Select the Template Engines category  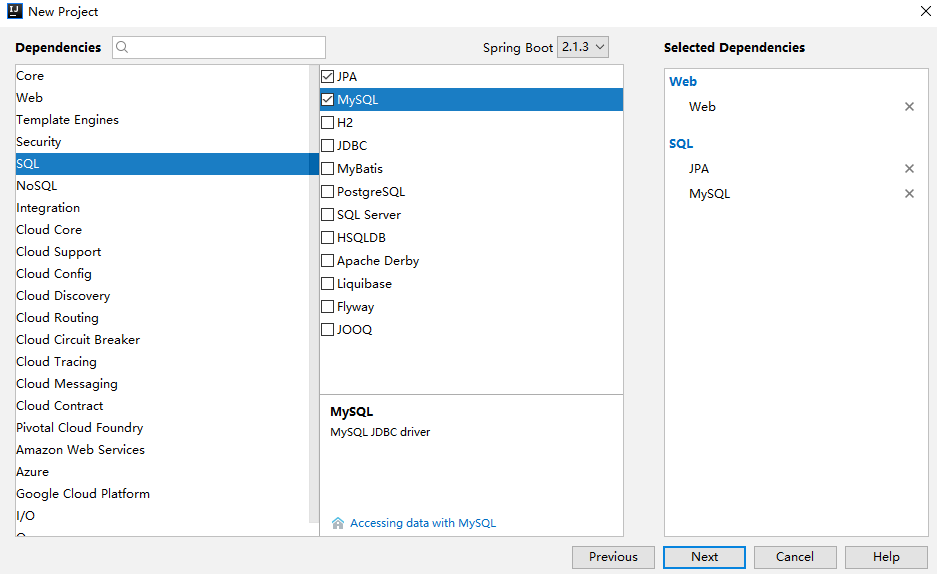tap(67, 120)
